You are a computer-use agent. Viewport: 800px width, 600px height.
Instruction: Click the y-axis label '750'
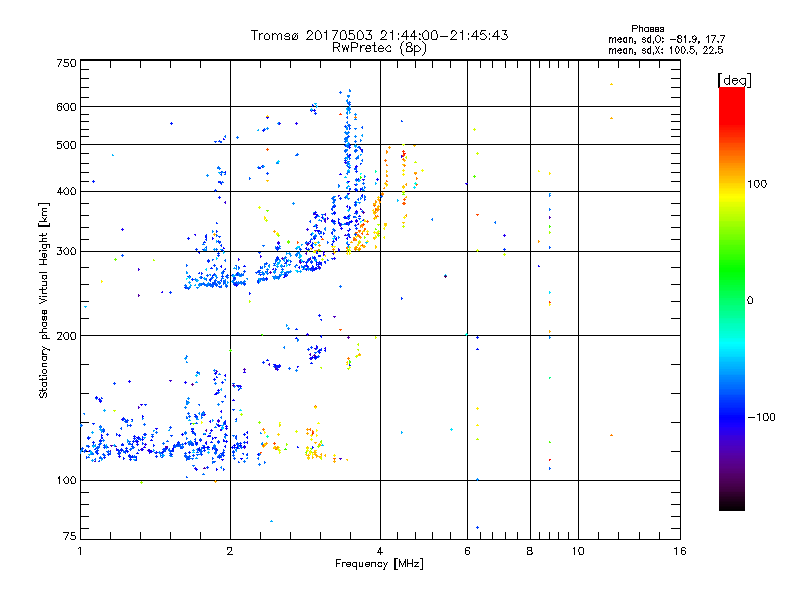click(x=66, y=63)
